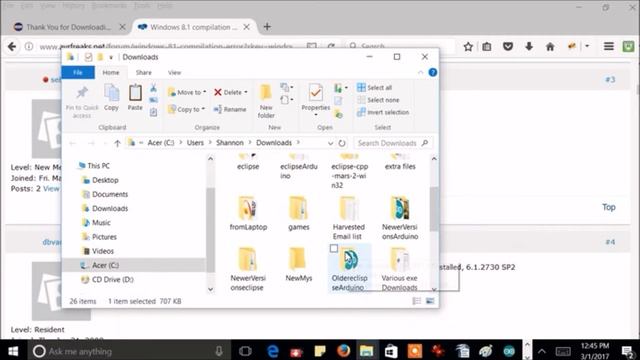The image size is (640, 360).
Task: Show hidden system tray icons
Action: coord(542,351)
